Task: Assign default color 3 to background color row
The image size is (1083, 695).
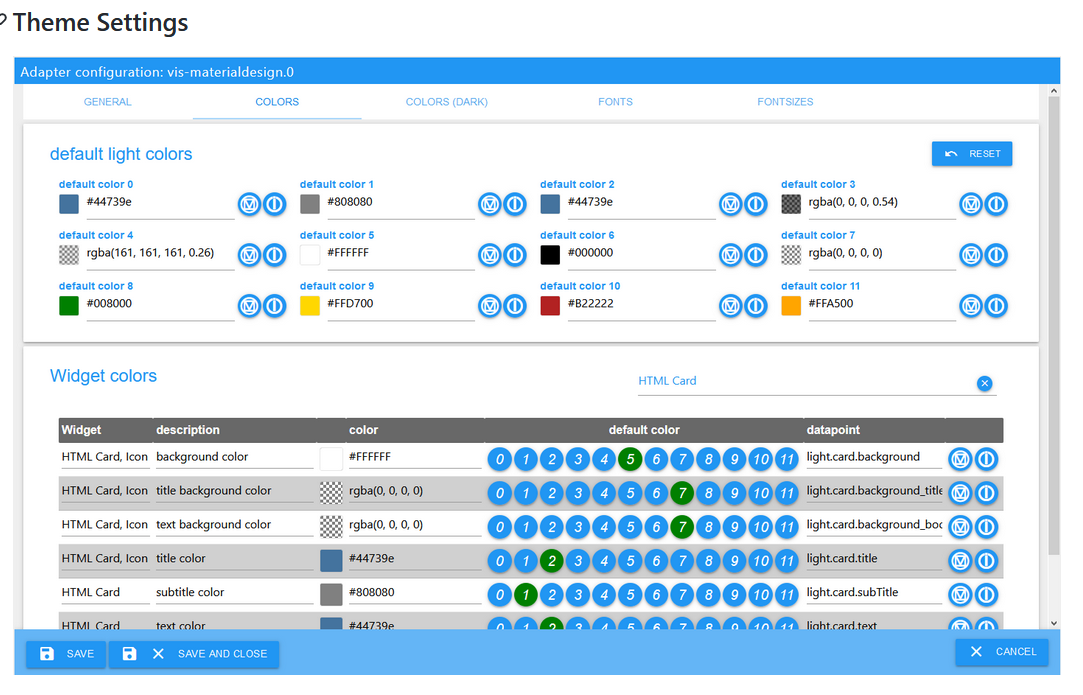Action: 578,460
